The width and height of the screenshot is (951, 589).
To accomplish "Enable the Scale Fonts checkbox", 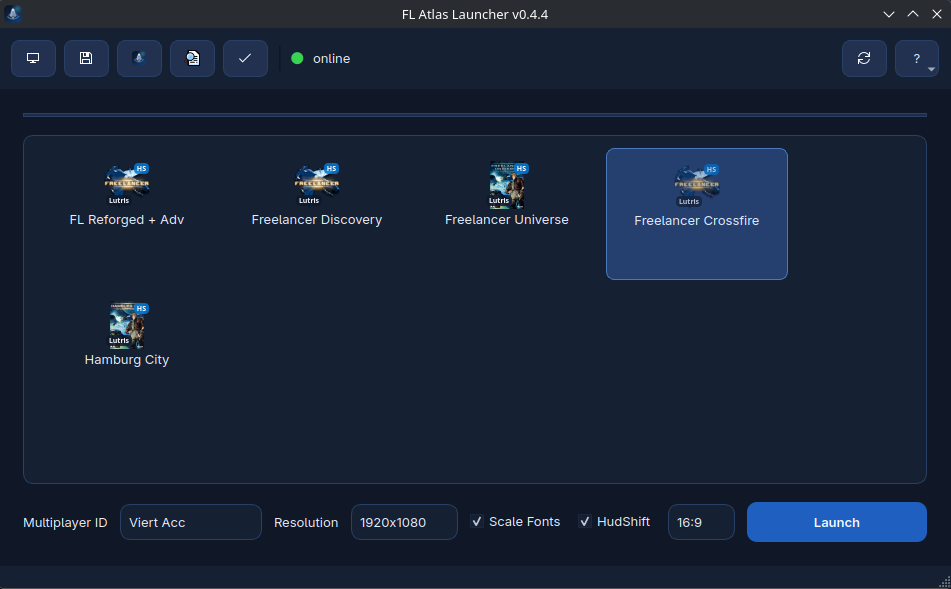I will click(x=477, y=521).
